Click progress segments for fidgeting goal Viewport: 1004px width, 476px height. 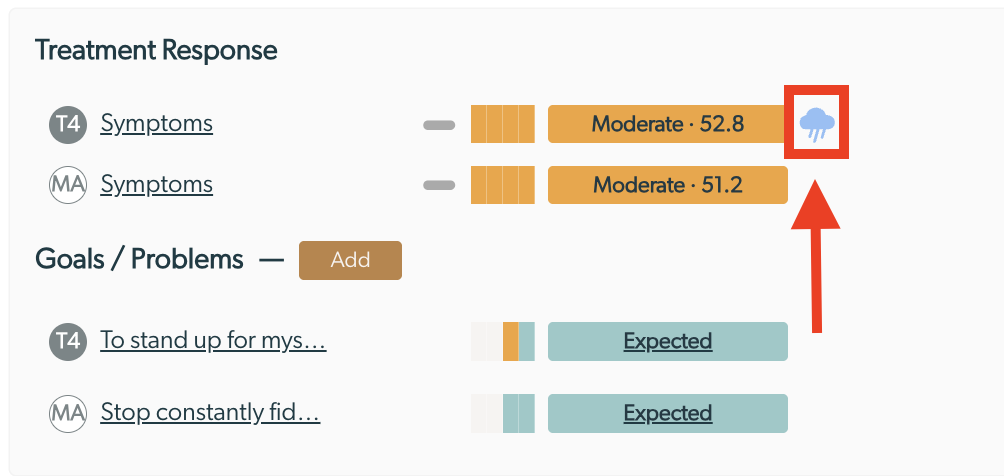(503, 413)
